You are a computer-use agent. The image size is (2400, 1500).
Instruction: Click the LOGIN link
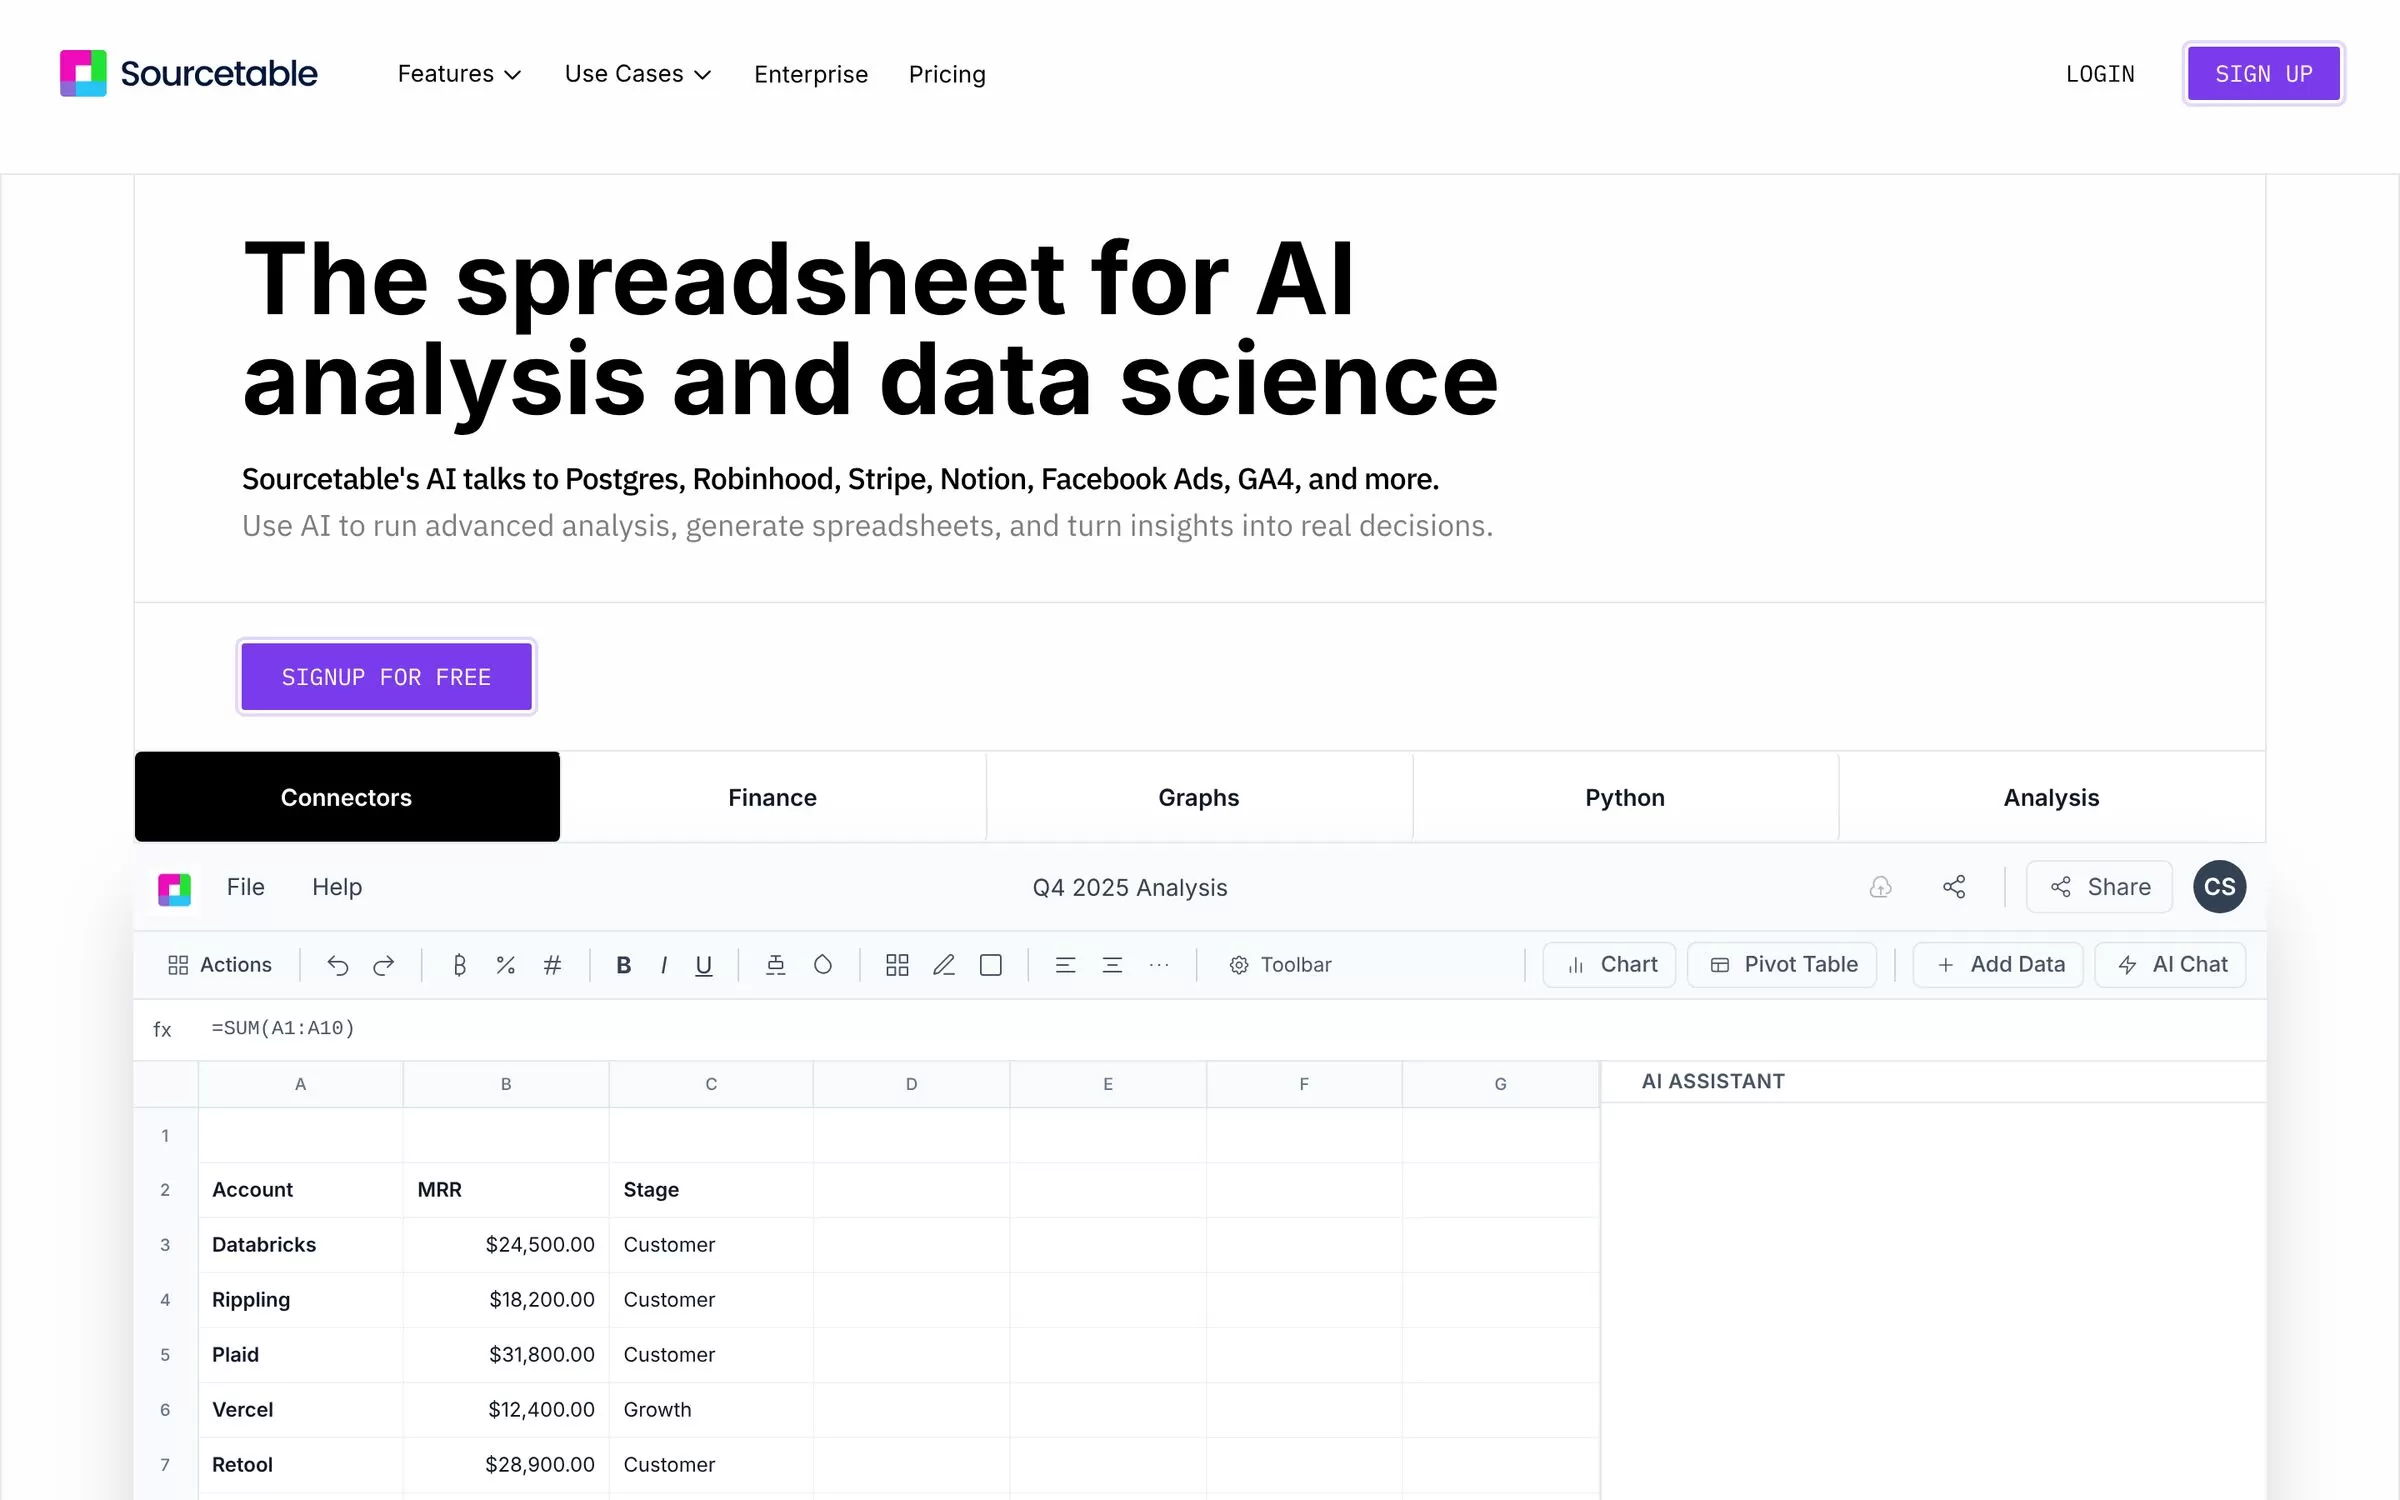point(2100,74)
